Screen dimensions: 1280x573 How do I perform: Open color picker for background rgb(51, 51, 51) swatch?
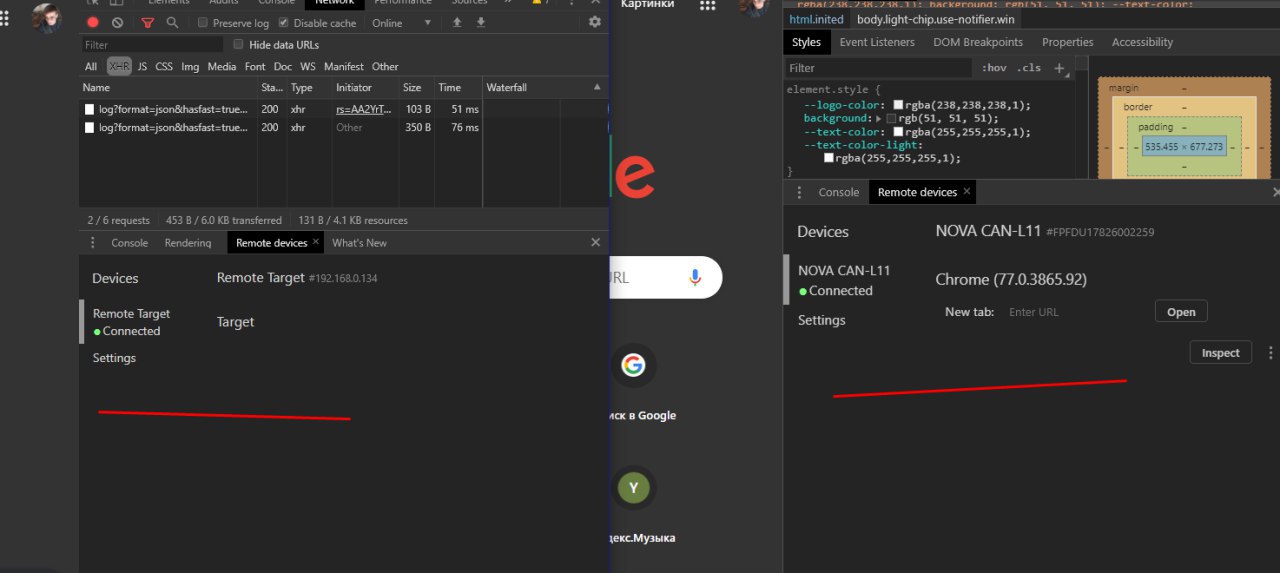coord(891,118)
